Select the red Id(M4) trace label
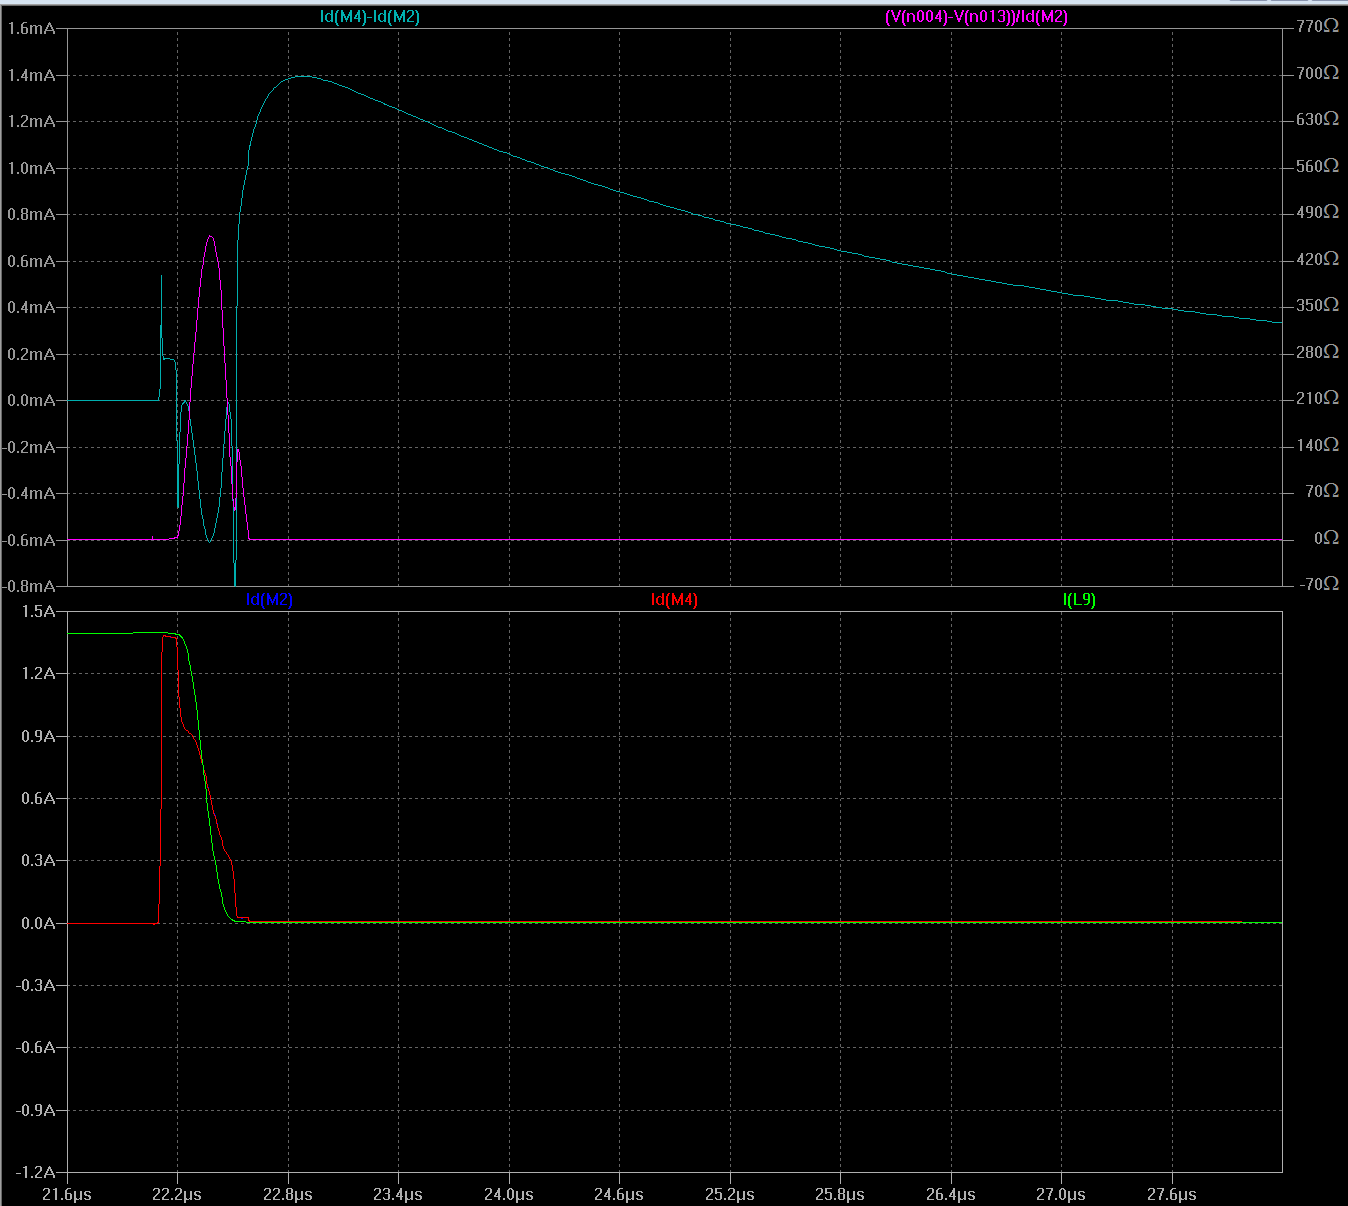Viewport: 1348px width, 1206px height. pos(674,600)
